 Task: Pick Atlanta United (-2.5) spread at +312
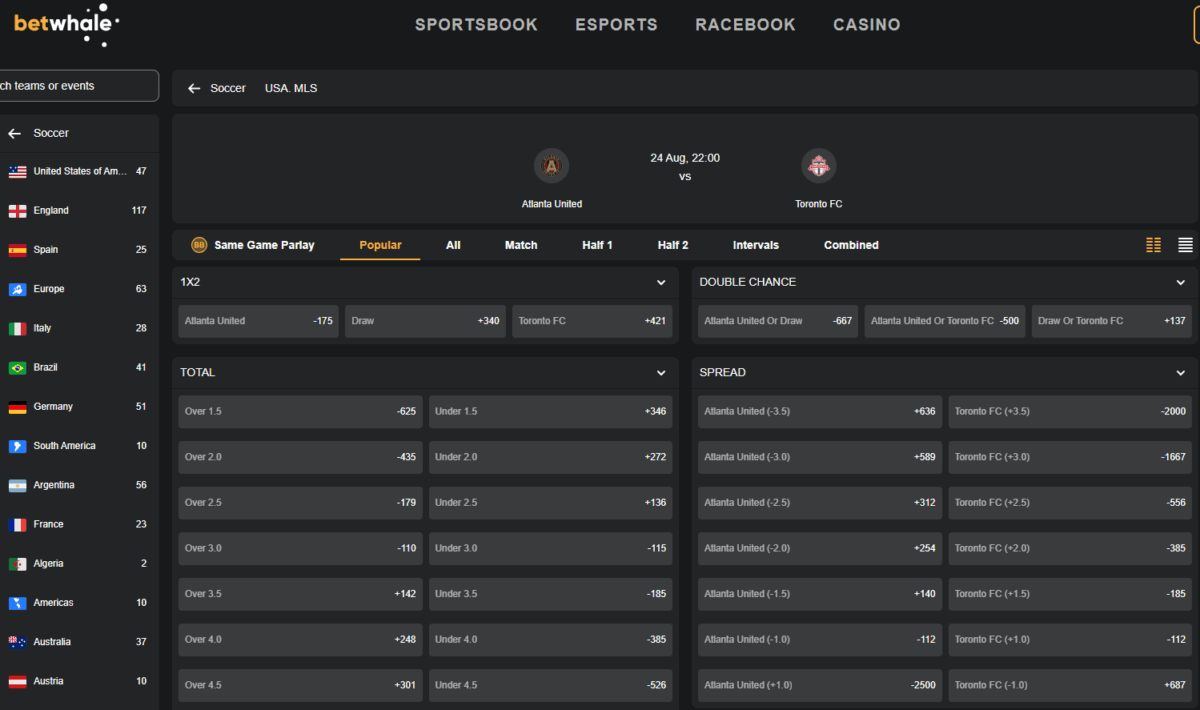click(x=820, y=503)
